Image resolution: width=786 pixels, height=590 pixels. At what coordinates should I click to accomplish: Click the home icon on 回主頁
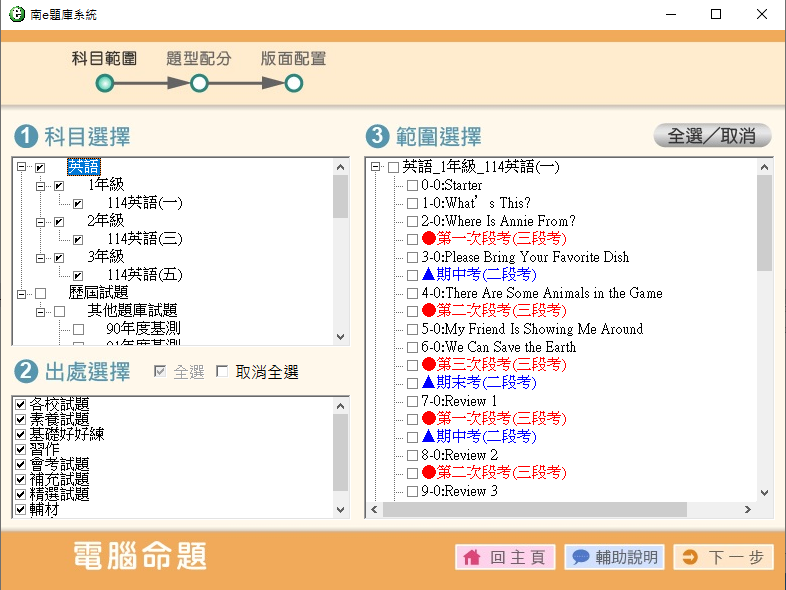coord(471,558)
